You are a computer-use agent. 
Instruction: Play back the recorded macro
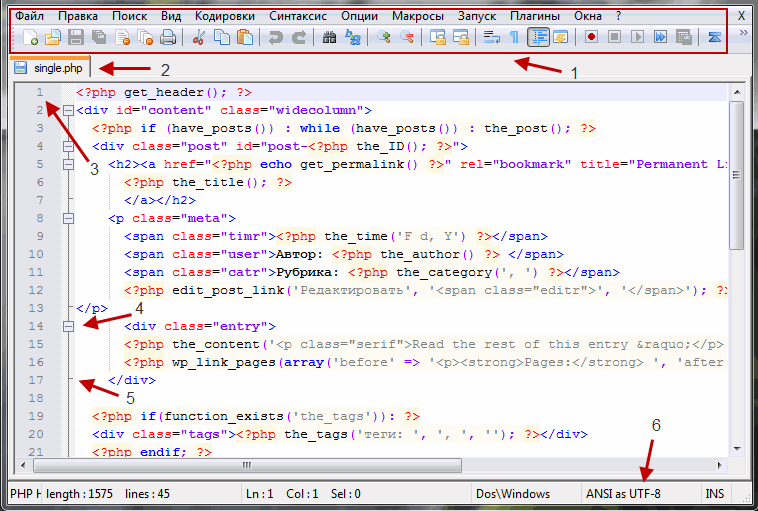[x=638, y=37]
